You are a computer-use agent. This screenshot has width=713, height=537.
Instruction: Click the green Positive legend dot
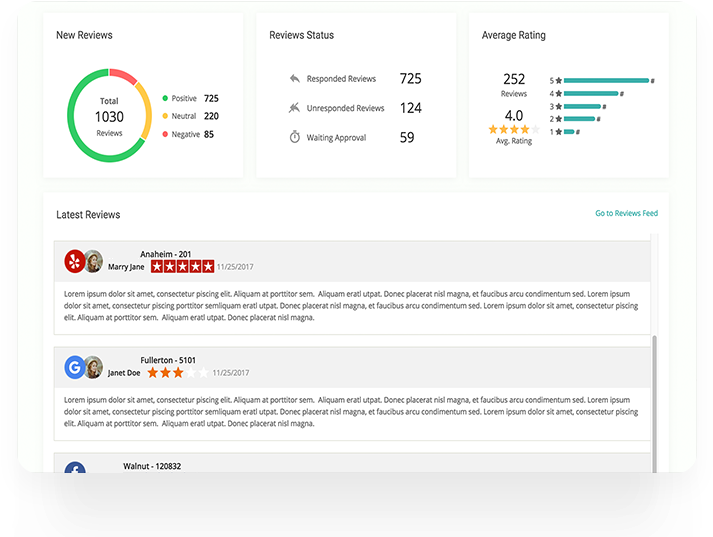165,98
